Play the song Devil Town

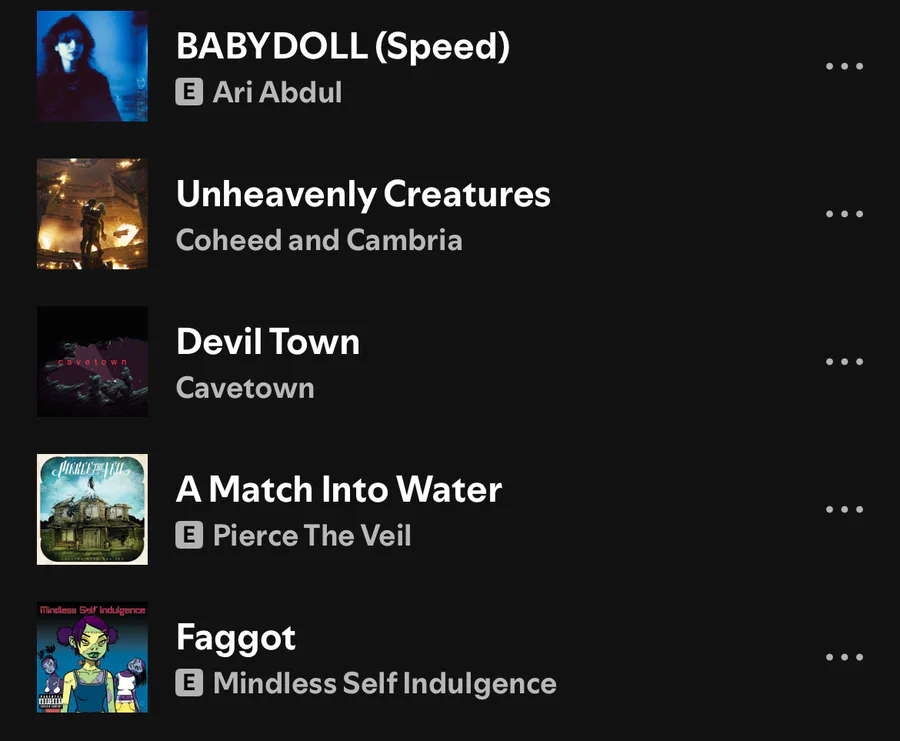[268, 342]
